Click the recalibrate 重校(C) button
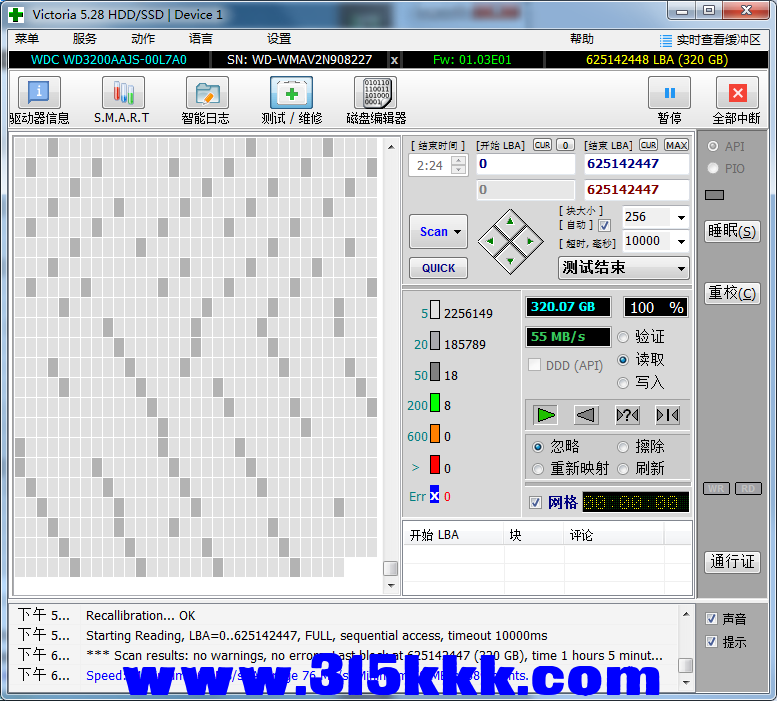 pos(732,293)
